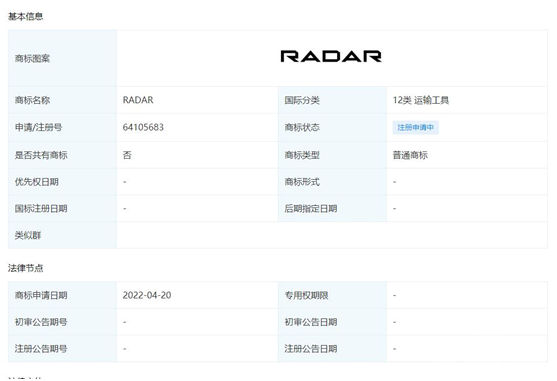Select the date 2022-04-20

147,295
